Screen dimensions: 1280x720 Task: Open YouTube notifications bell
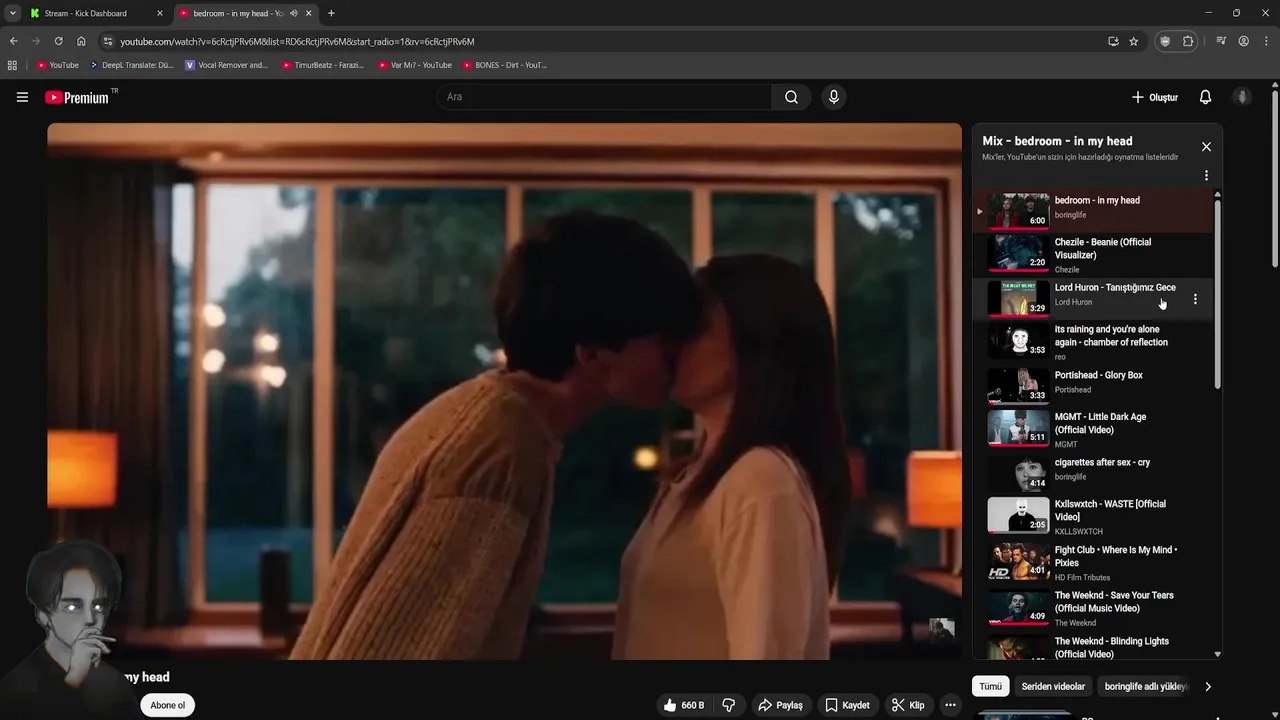[x=1205, y=97]
